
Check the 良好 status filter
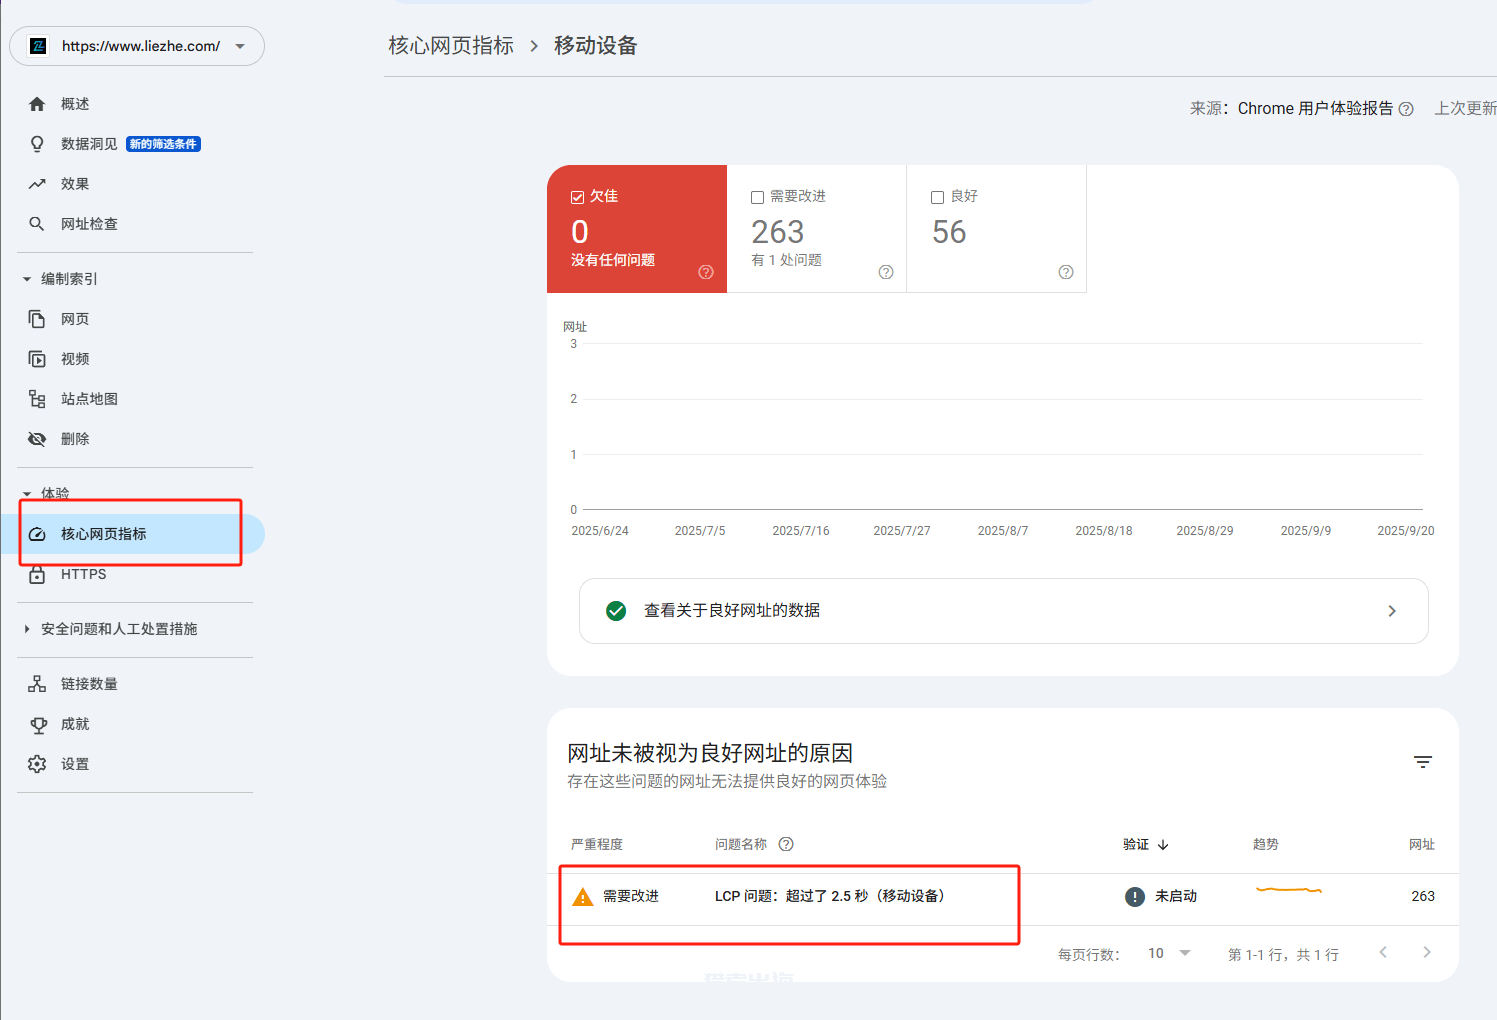[937, 196]
